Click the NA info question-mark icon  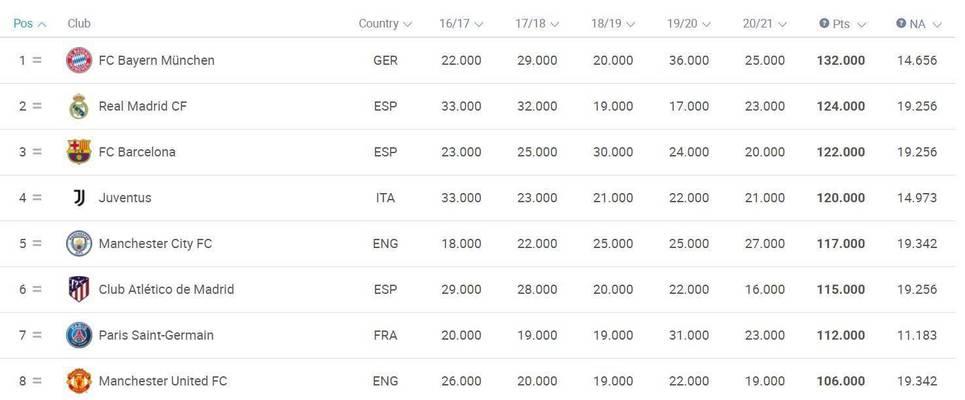pyautogui.click(x=901, y=23)
